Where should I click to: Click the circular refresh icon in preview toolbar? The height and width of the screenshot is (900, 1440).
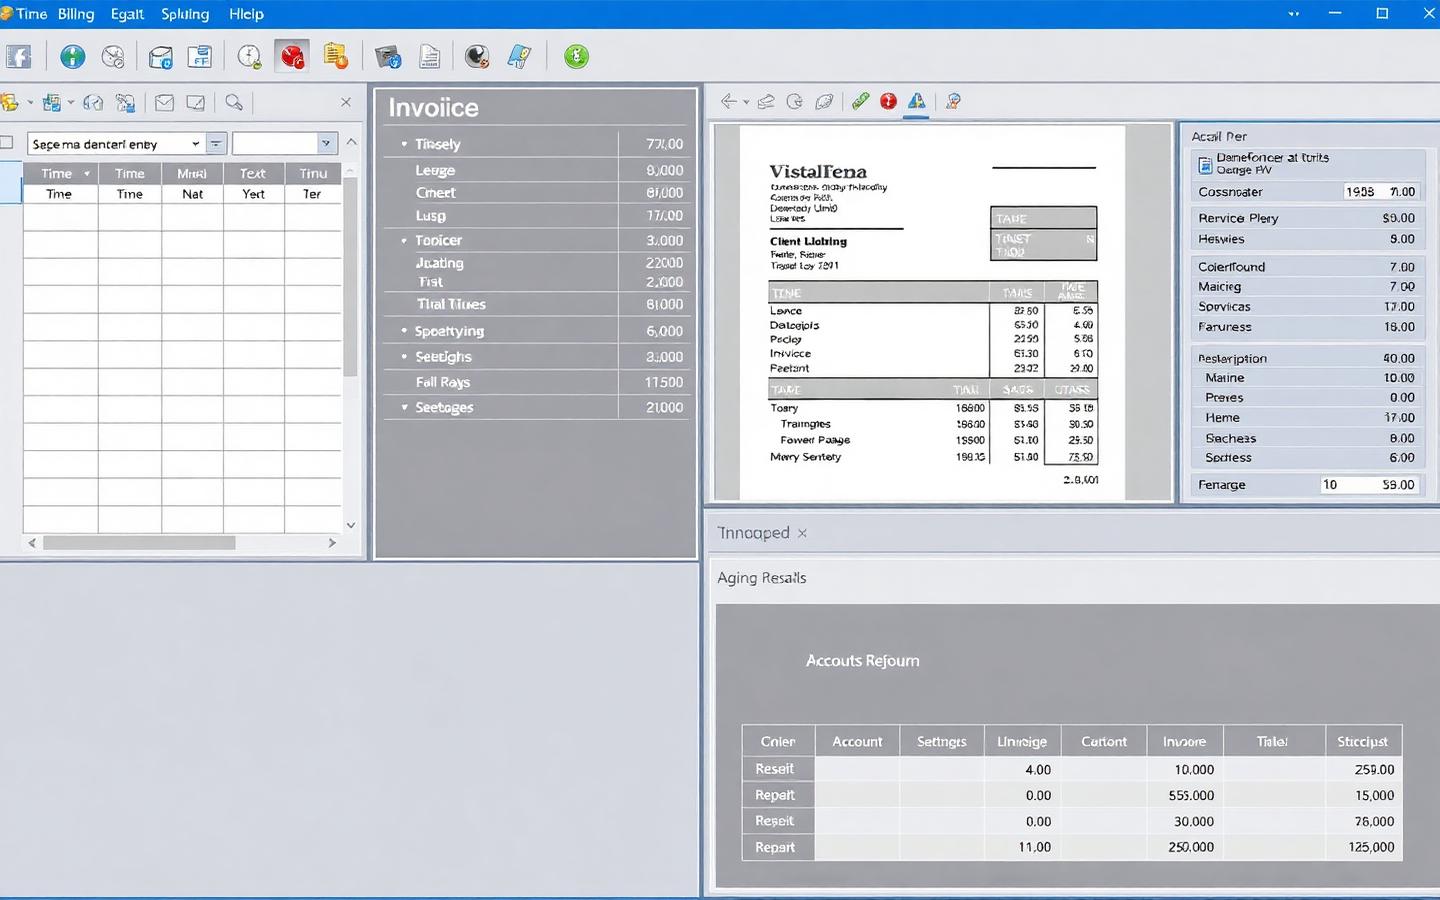click(795, 101)
